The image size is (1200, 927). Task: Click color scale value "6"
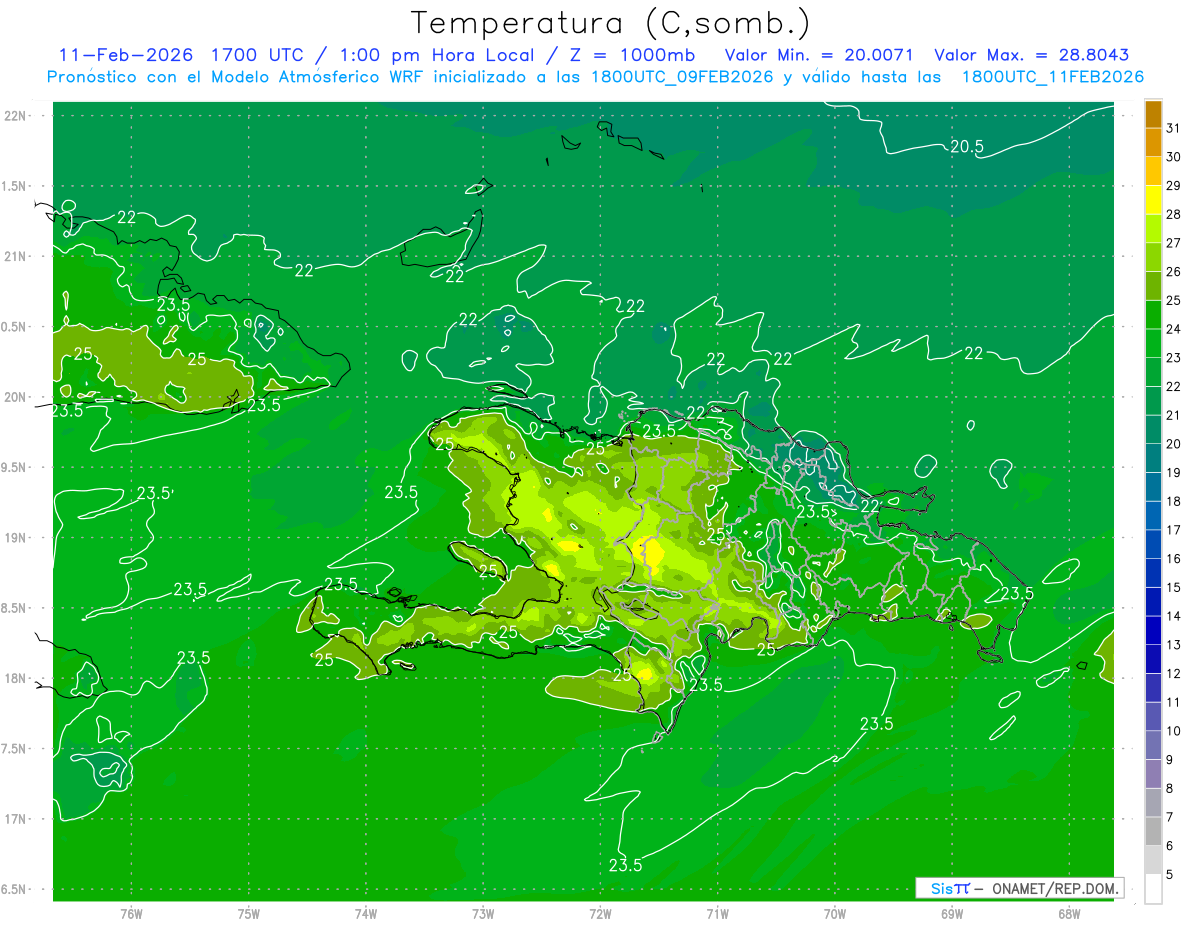1169,846
